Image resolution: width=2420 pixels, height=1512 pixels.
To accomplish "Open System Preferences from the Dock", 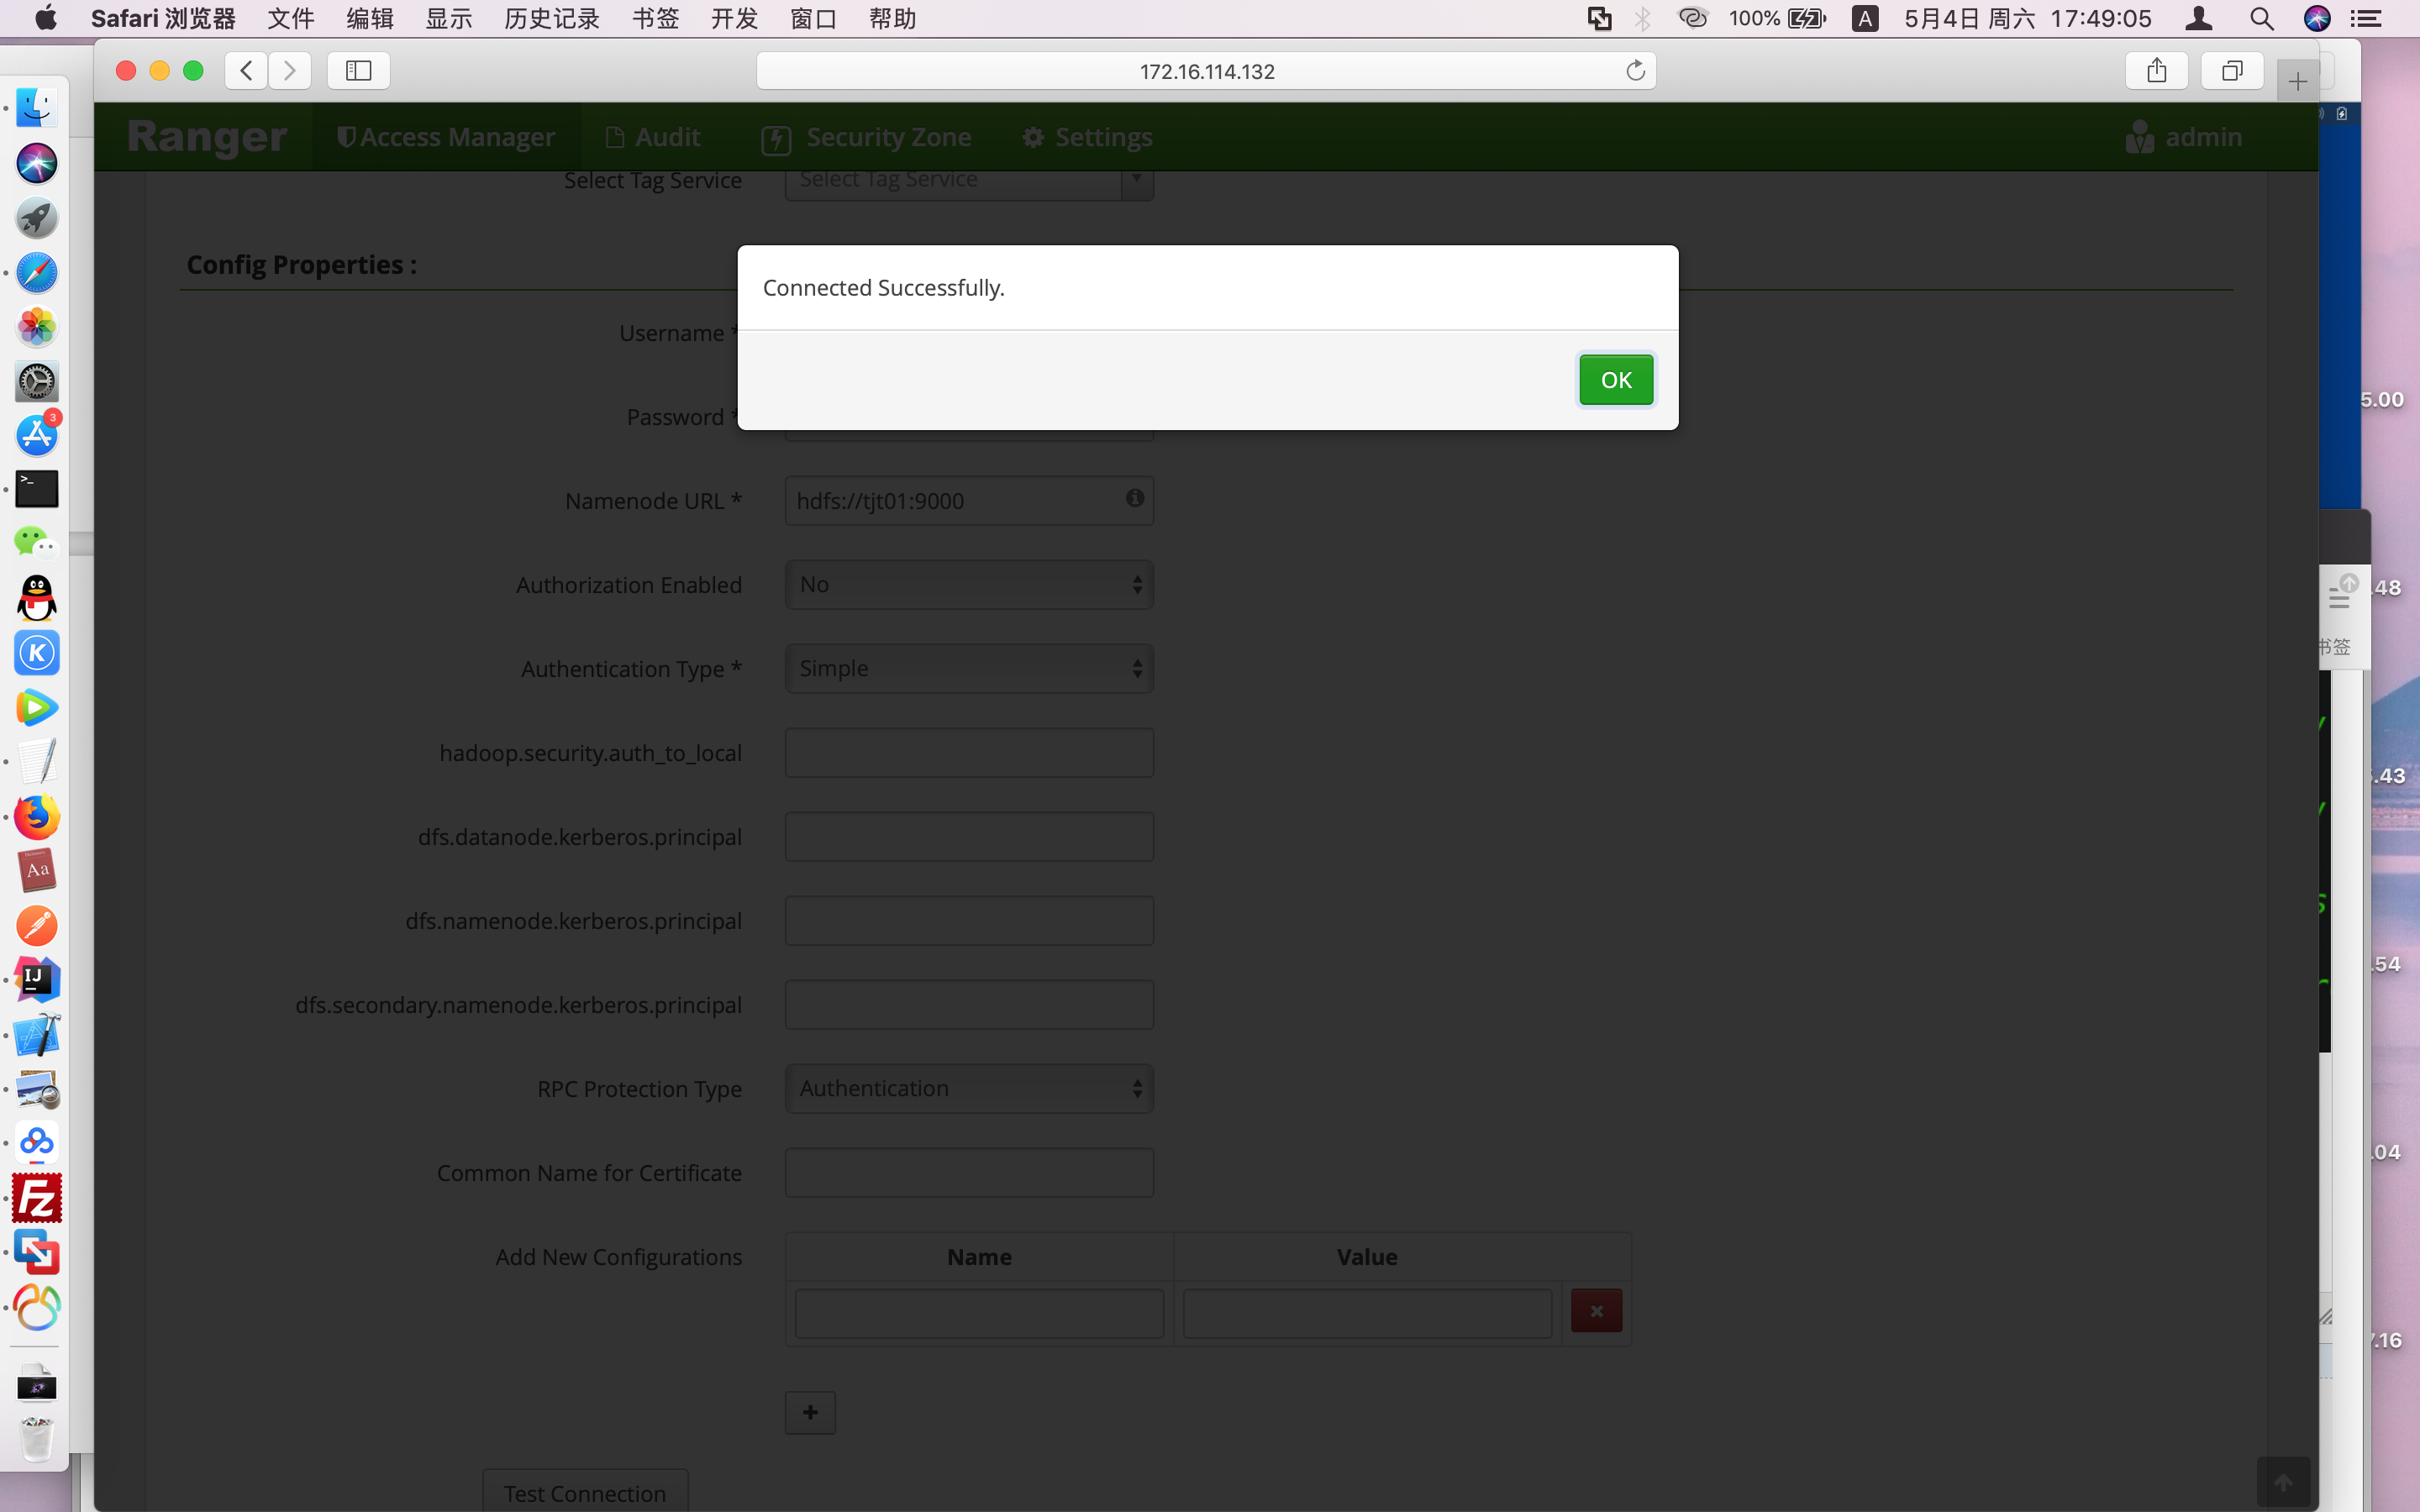I will coord(37,381).
